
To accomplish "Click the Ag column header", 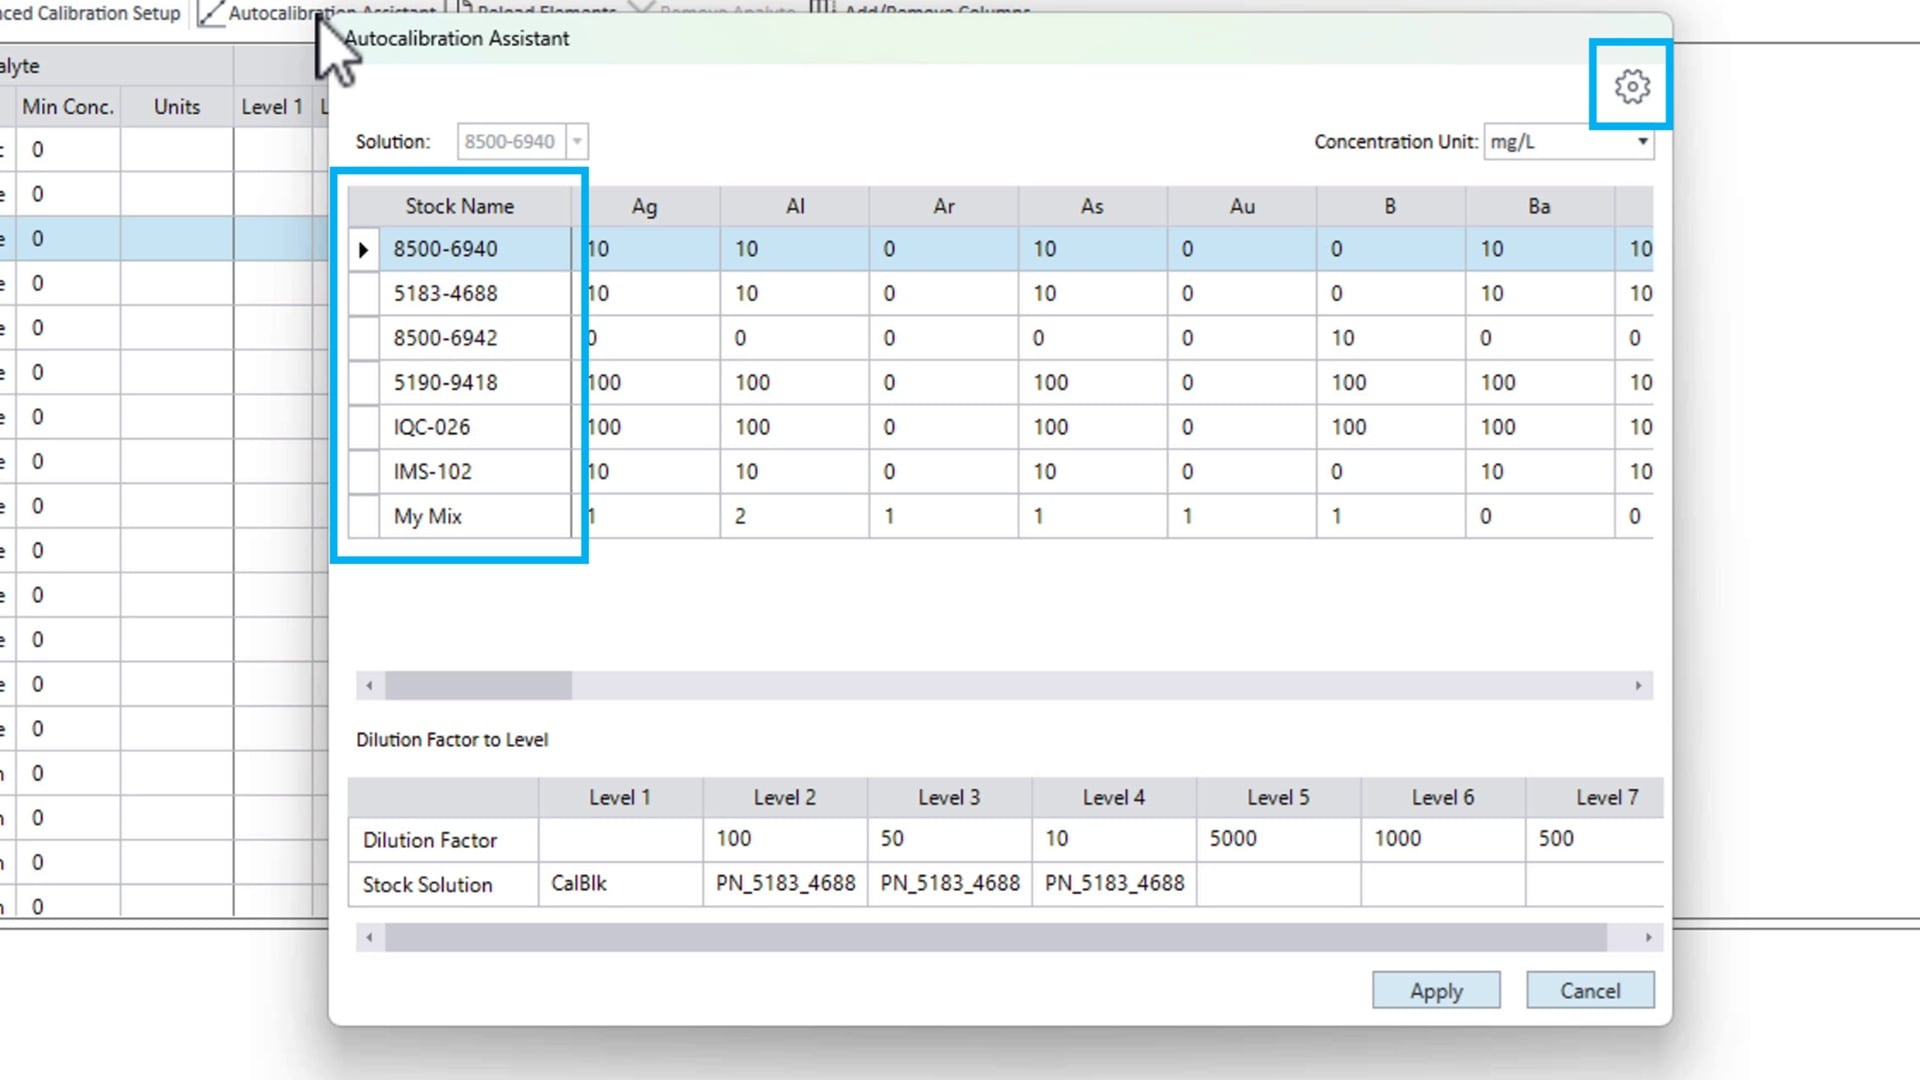I will (x=643, y=206).
